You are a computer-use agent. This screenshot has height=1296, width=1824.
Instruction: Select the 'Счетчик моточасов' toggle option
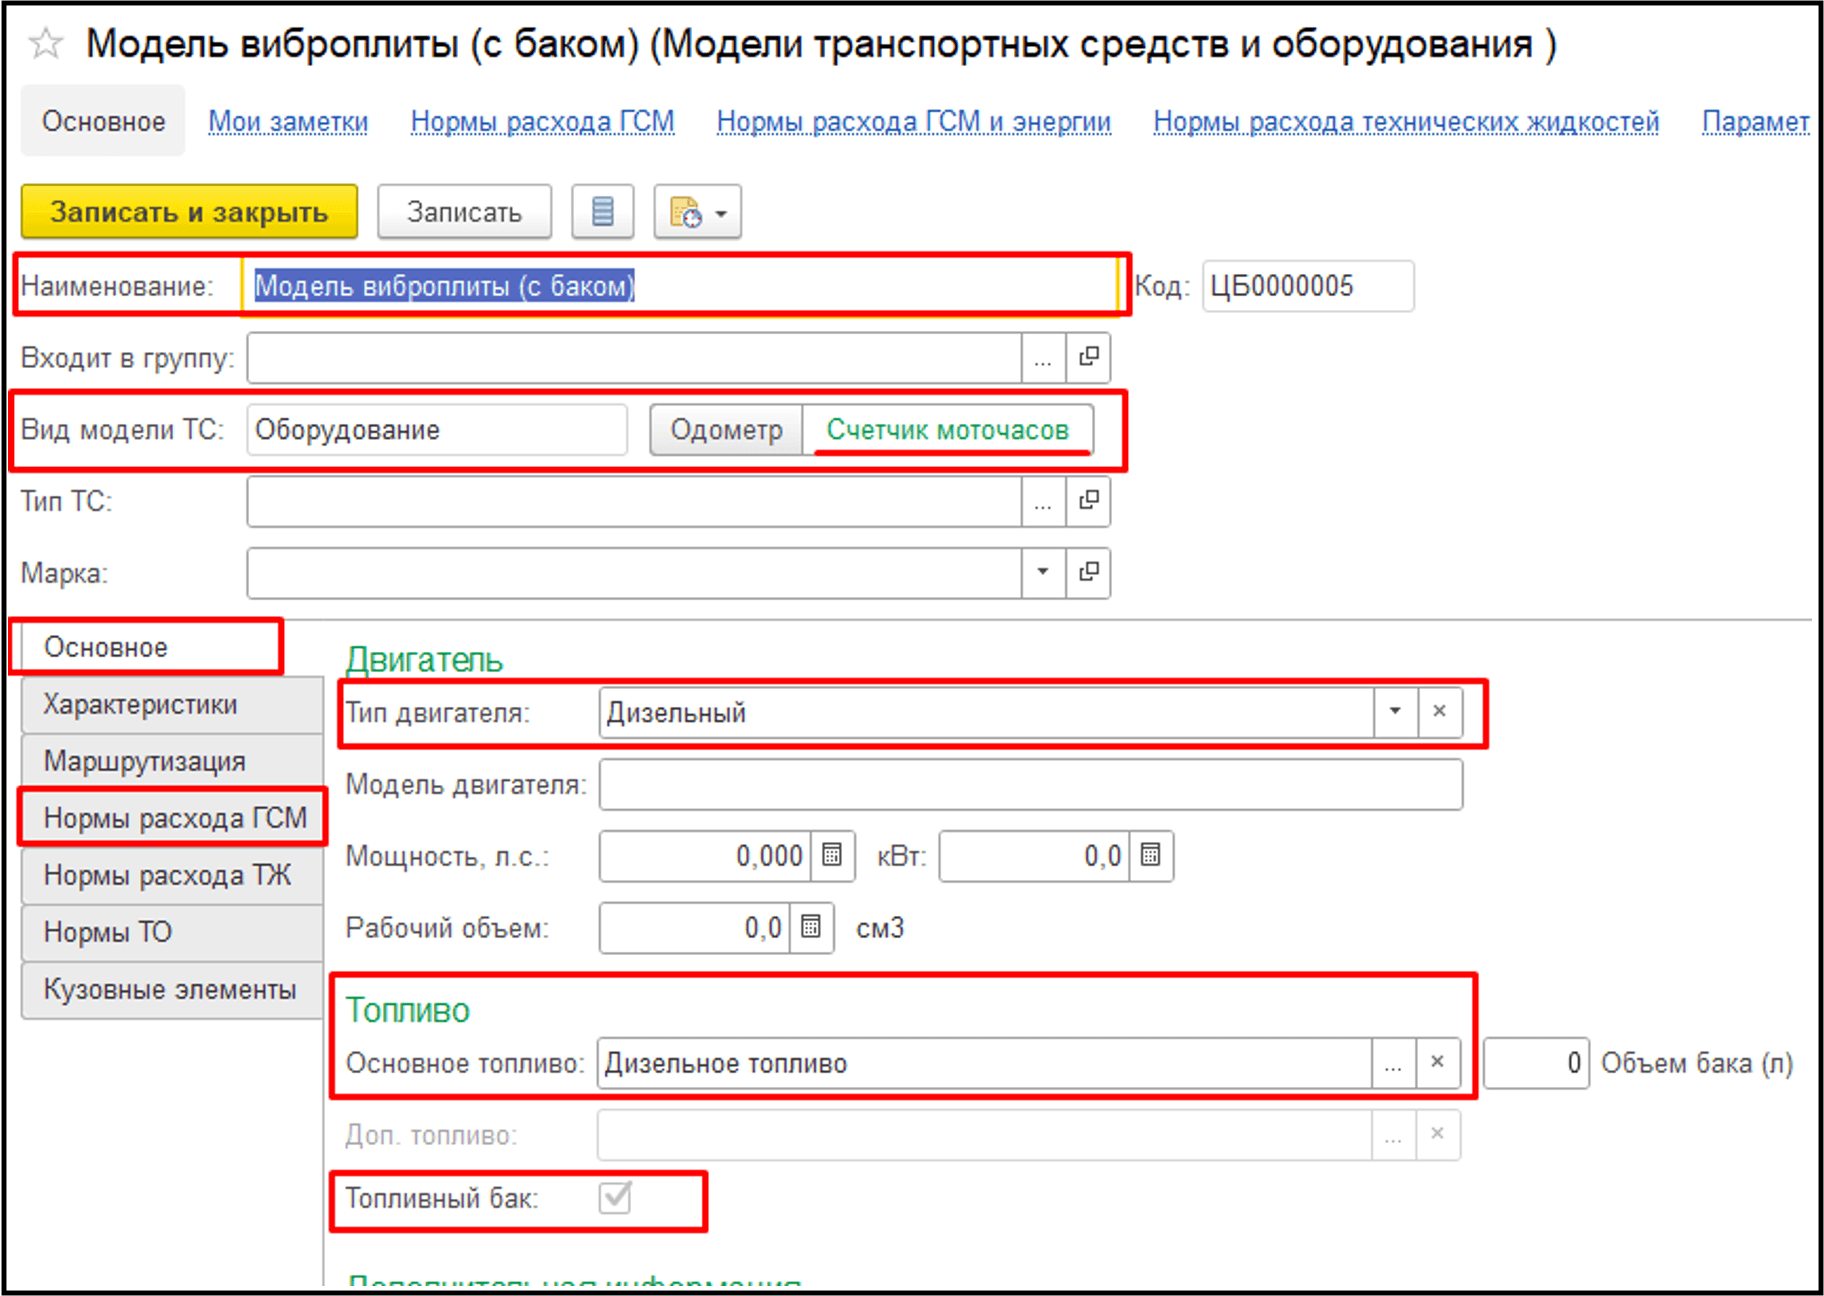pos(947,430)
